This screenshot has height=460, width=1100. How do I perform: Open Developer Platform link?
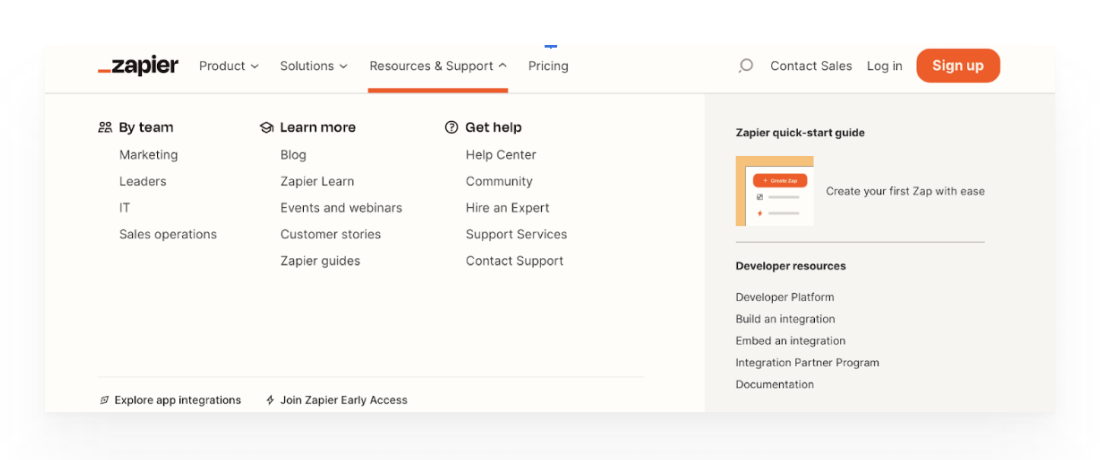784,297
